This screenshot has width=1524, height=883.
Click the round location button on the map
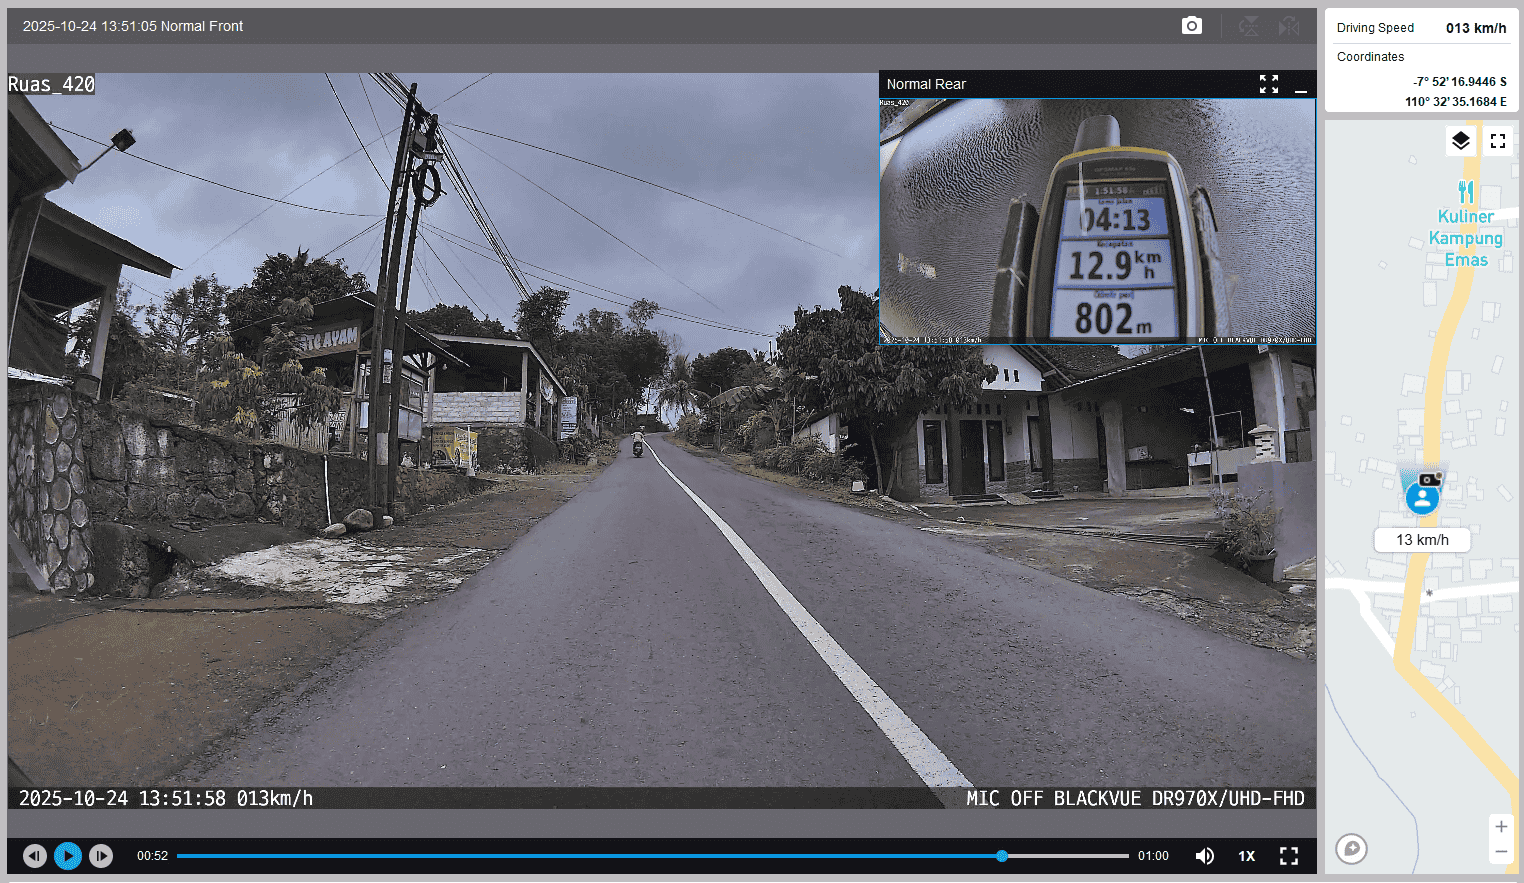[1351, 849]
